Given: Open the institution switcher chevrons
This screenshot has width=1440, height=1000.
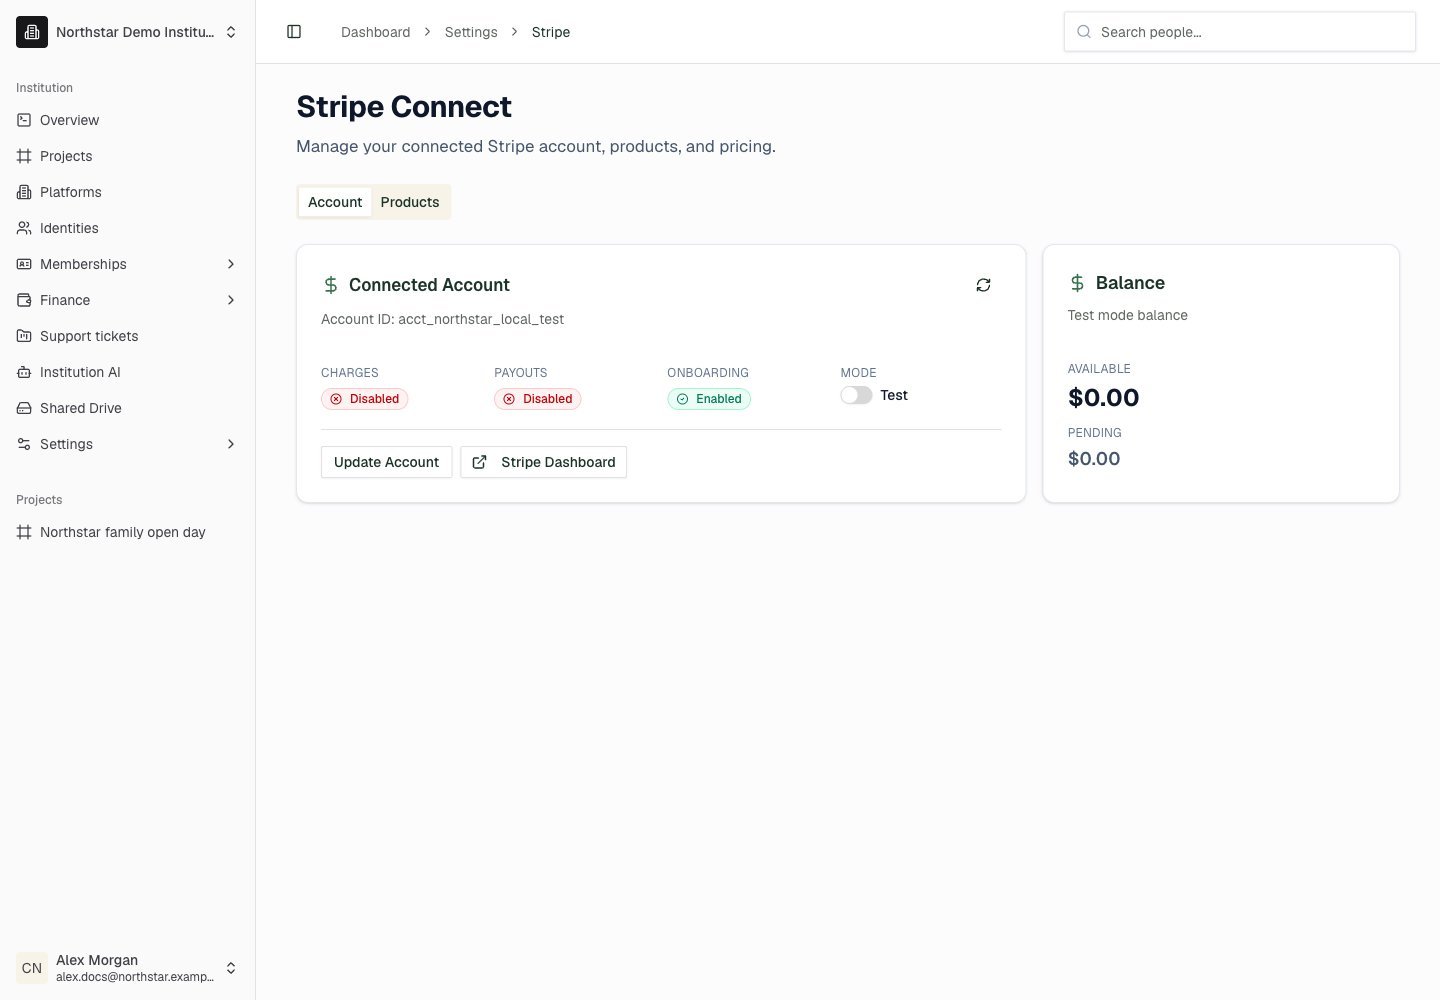Looking at the screenshot, I should coord(231,32).
